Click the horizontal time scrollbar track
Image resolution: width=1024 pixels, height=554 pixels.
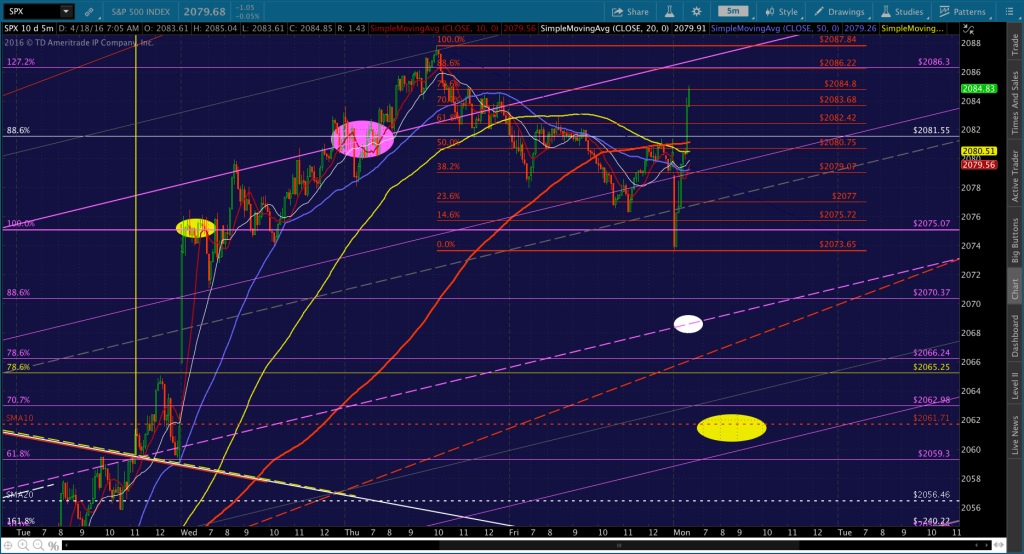click(526, 545)
